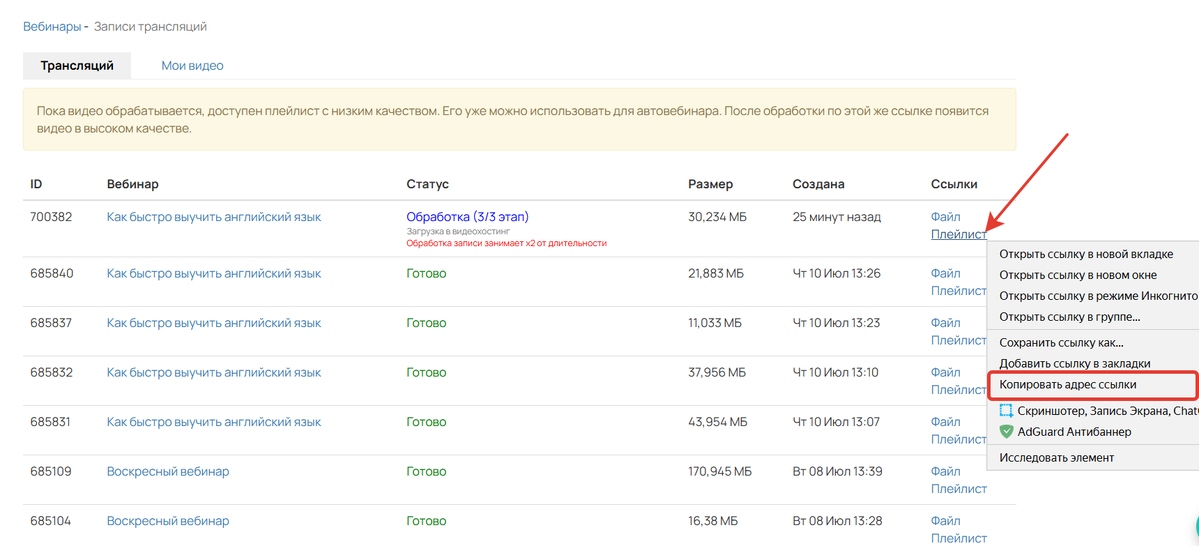Go to "Вебинары" breadcrumb link
The height and width of the screenshot is (546, 1199).
pos(52,26)
